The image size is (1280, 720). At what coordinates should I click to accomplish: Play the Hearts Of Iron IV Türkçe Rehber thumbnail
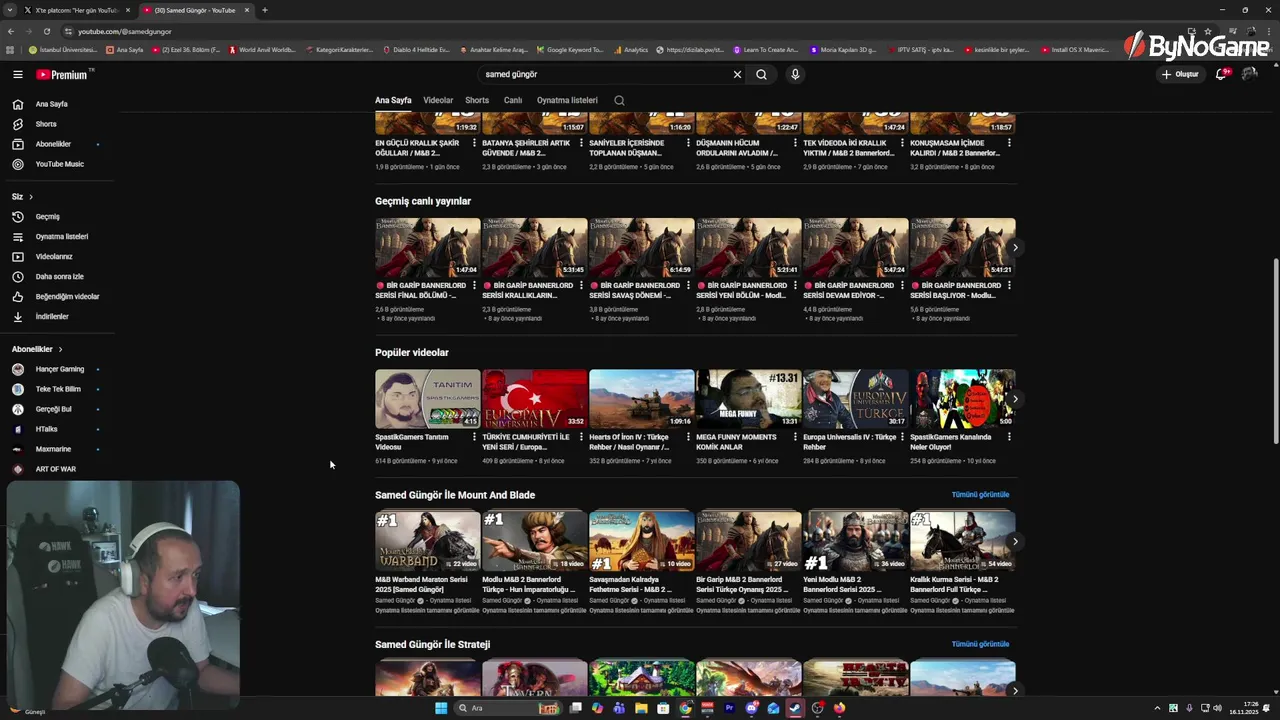click(x=641, y=399)
